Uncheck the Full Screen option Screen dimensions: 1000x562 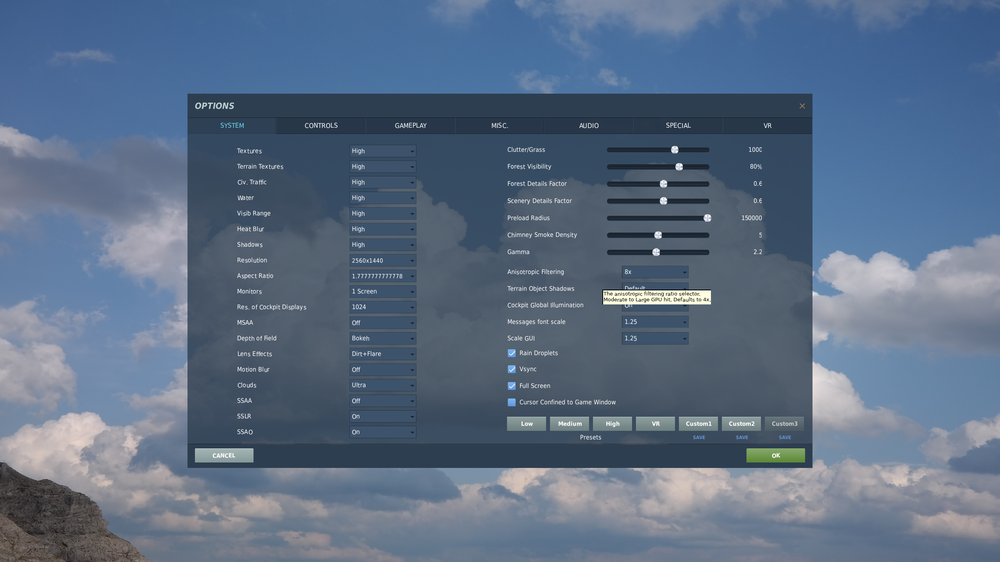click(x=511, y=386)
